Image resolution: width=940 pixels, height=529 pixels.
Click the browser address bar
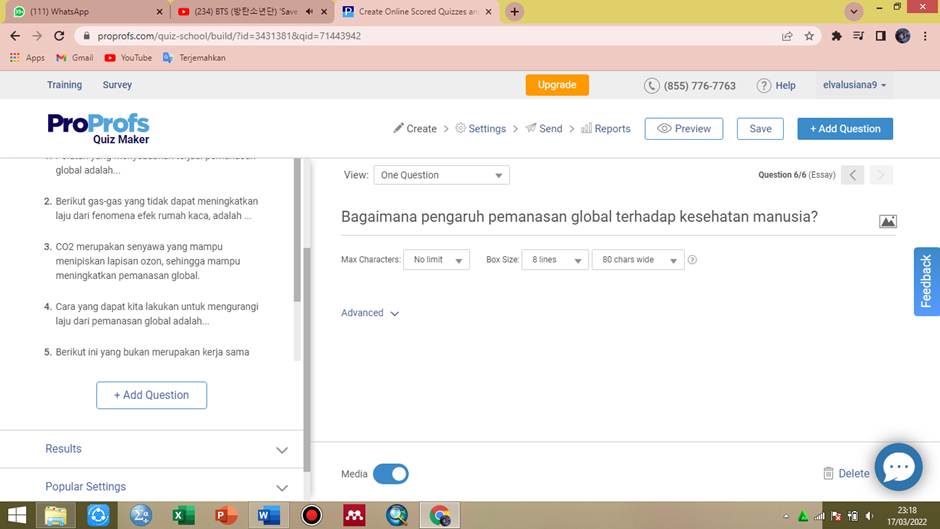(432, 36)
